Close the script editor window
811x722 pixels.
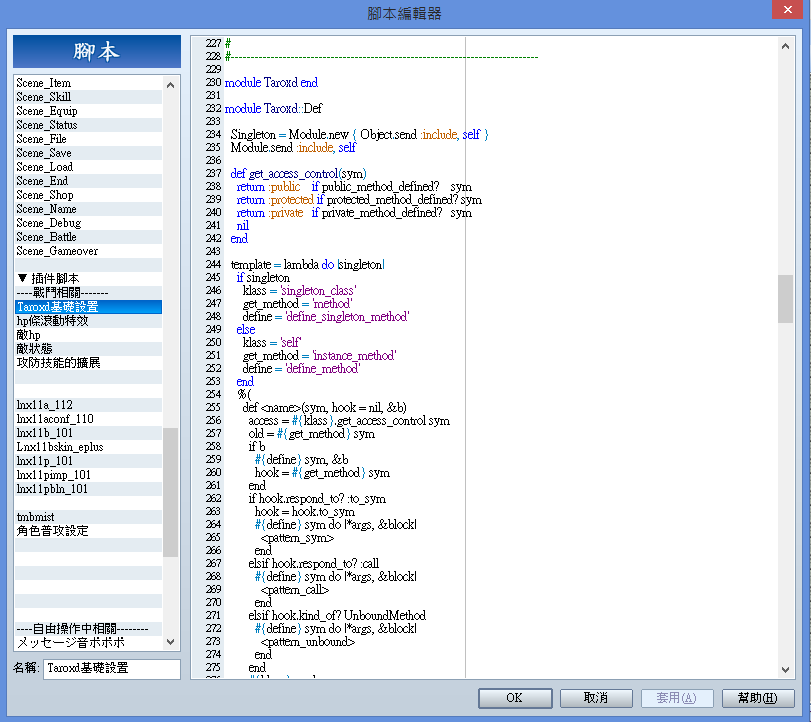pyautogui.click(x=787, y=9)
